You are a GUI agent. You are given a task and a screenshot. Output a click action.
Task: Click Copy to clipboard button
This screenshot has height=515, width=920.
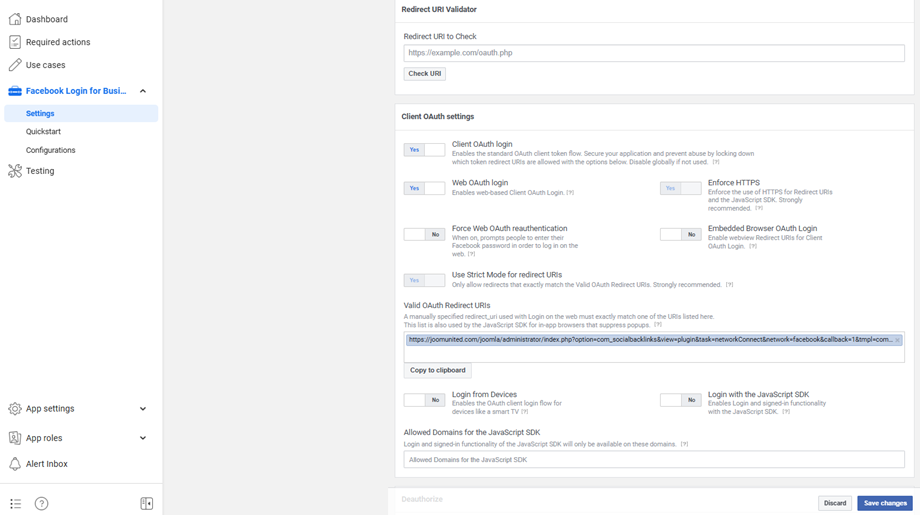coord(437,370)
